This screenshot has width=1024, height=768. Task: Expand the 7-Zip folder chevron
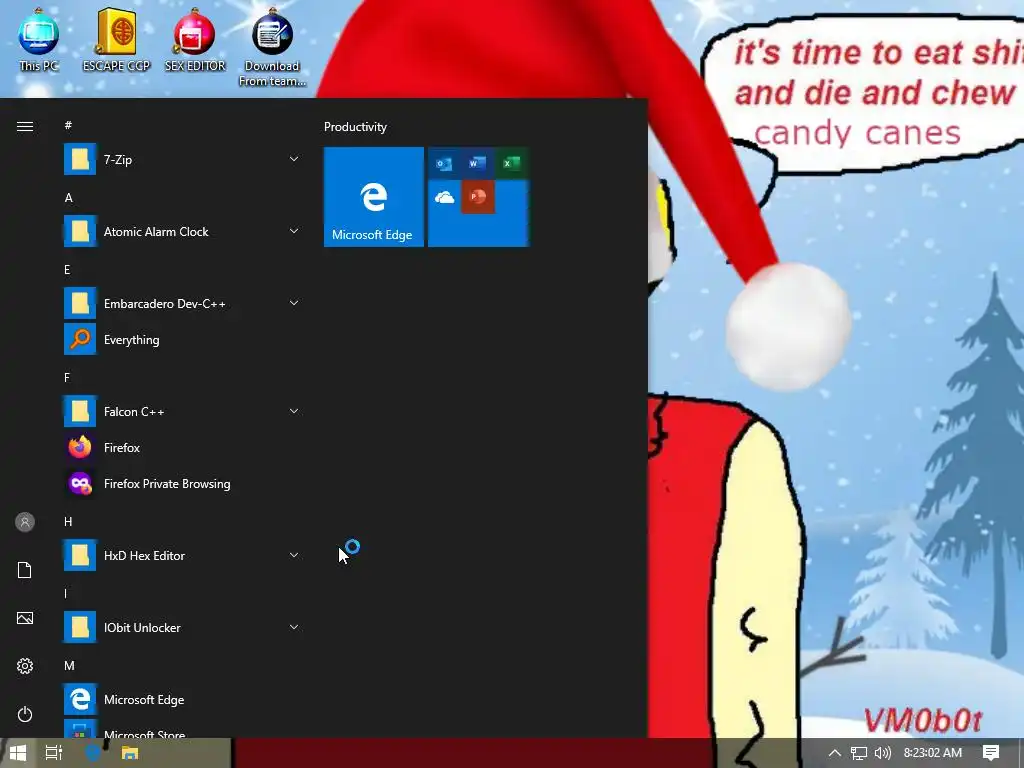pos(294,159)
